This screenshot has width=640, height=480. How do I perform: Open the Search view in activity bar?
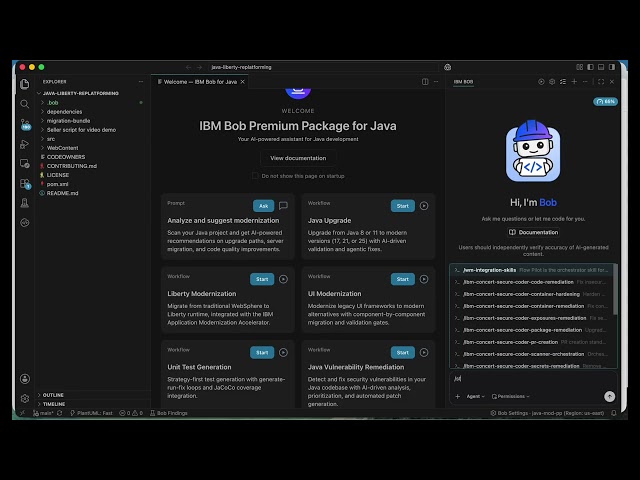click(25, 104)
